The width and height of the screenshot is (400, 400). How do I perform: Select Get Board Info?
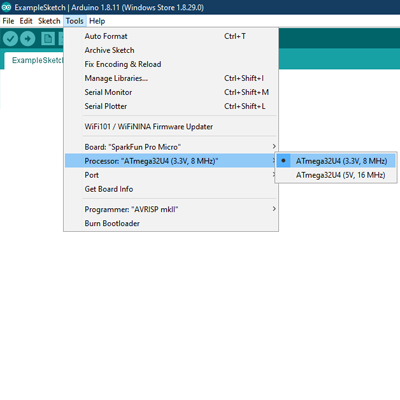171,189
